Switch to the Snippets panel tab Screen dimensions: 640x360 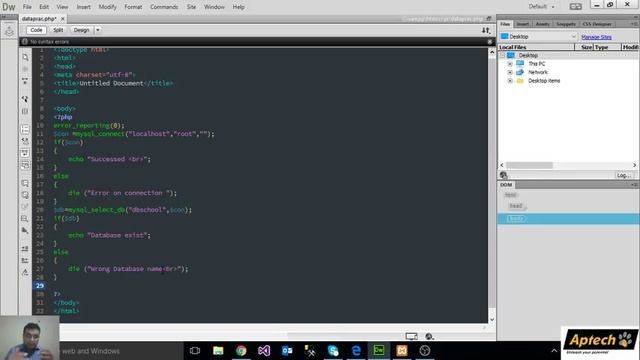(x=566, y=24)
